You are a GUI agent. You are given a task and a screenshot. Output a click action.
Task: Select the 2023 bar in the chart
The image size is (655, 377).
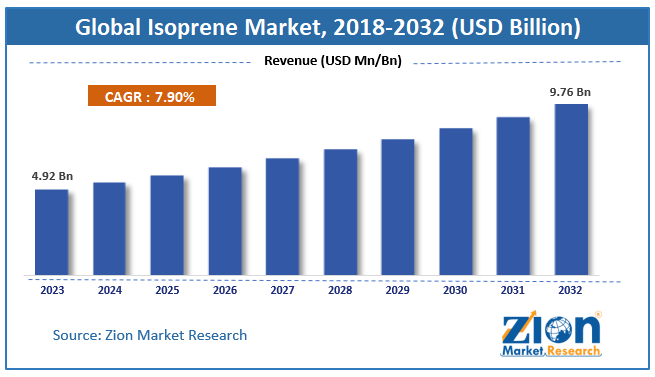pos(51,232)
